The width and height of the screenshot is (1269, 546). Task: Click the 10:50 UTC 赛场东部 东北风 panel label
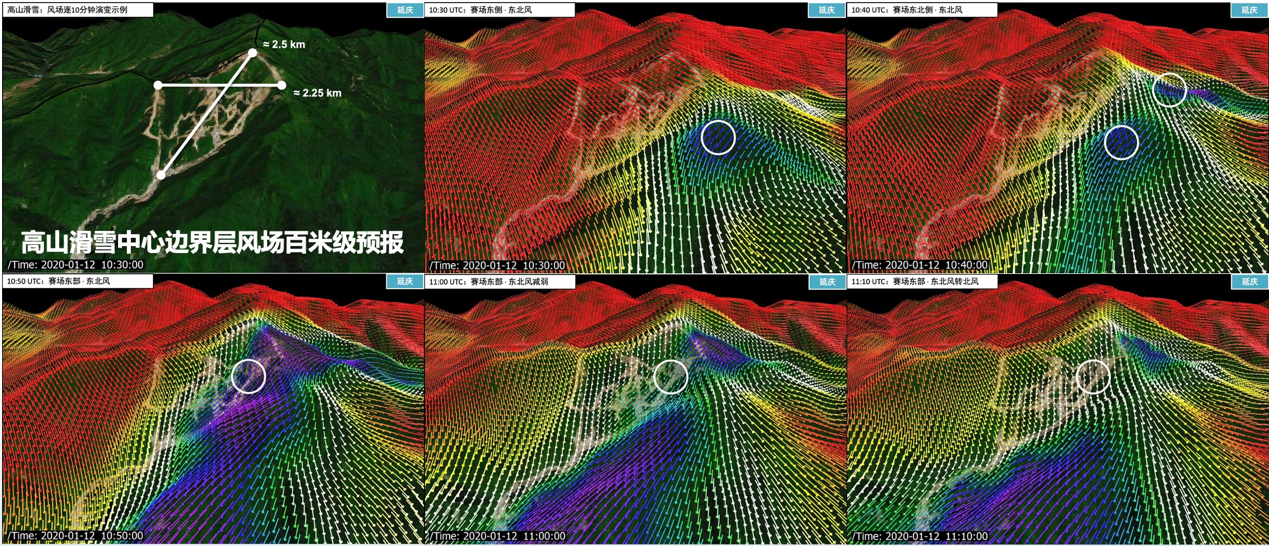point(60,282)
